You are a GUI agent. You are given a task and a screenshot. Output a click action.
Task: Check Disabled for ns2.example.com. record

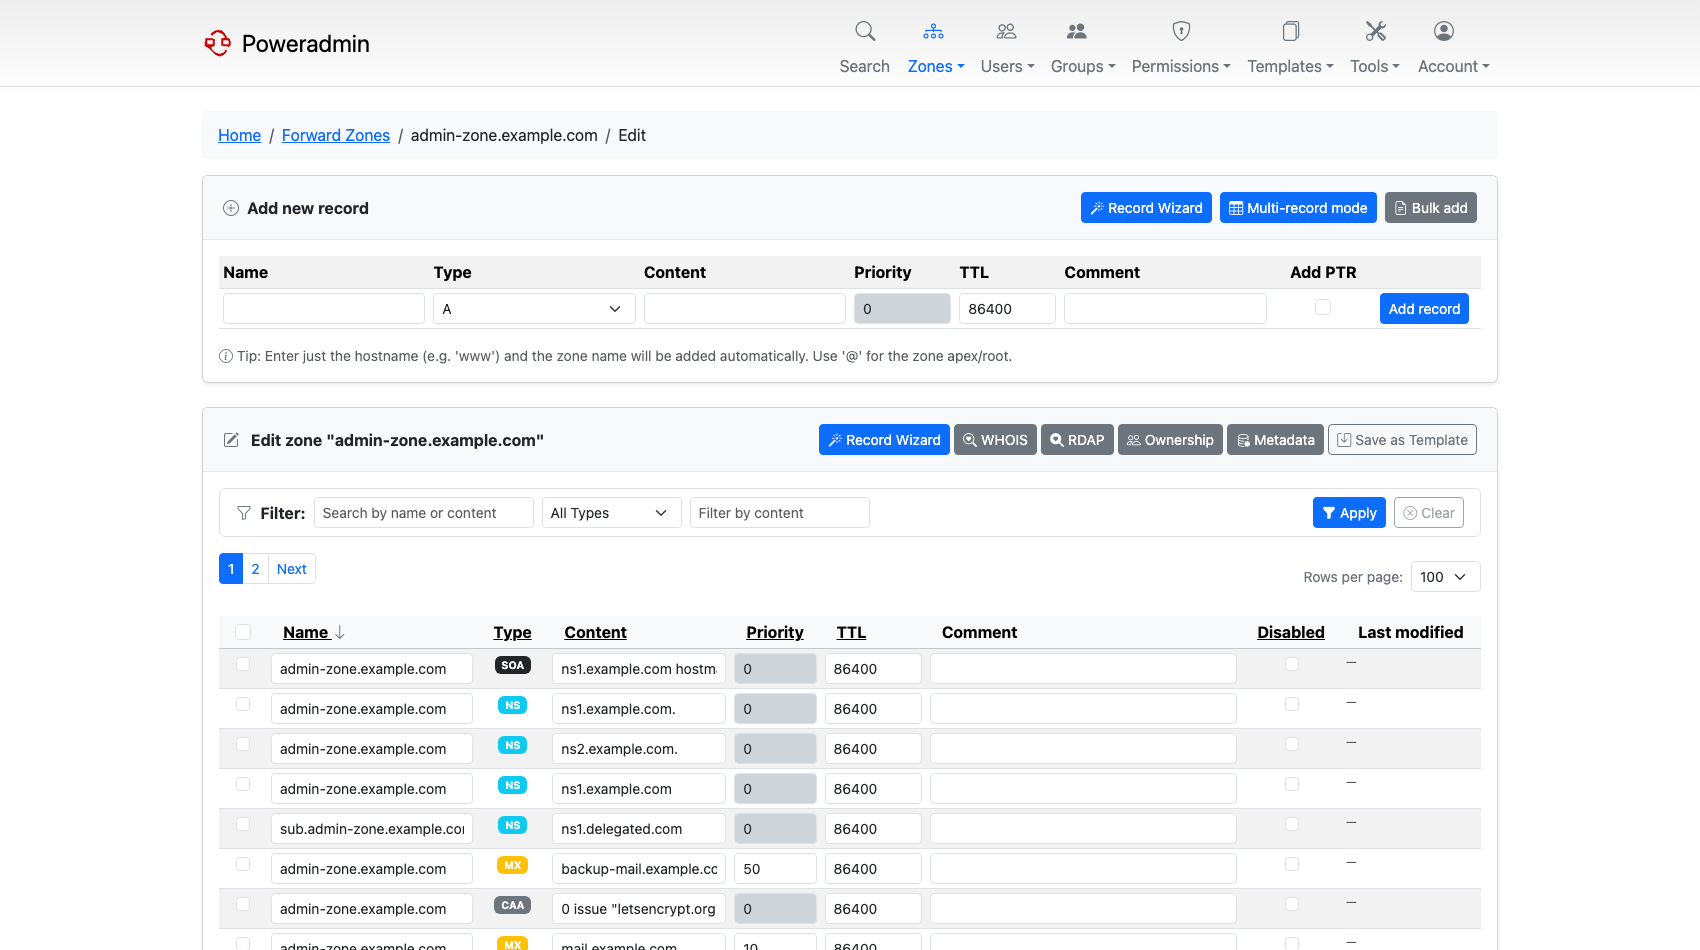[1292, 744]
